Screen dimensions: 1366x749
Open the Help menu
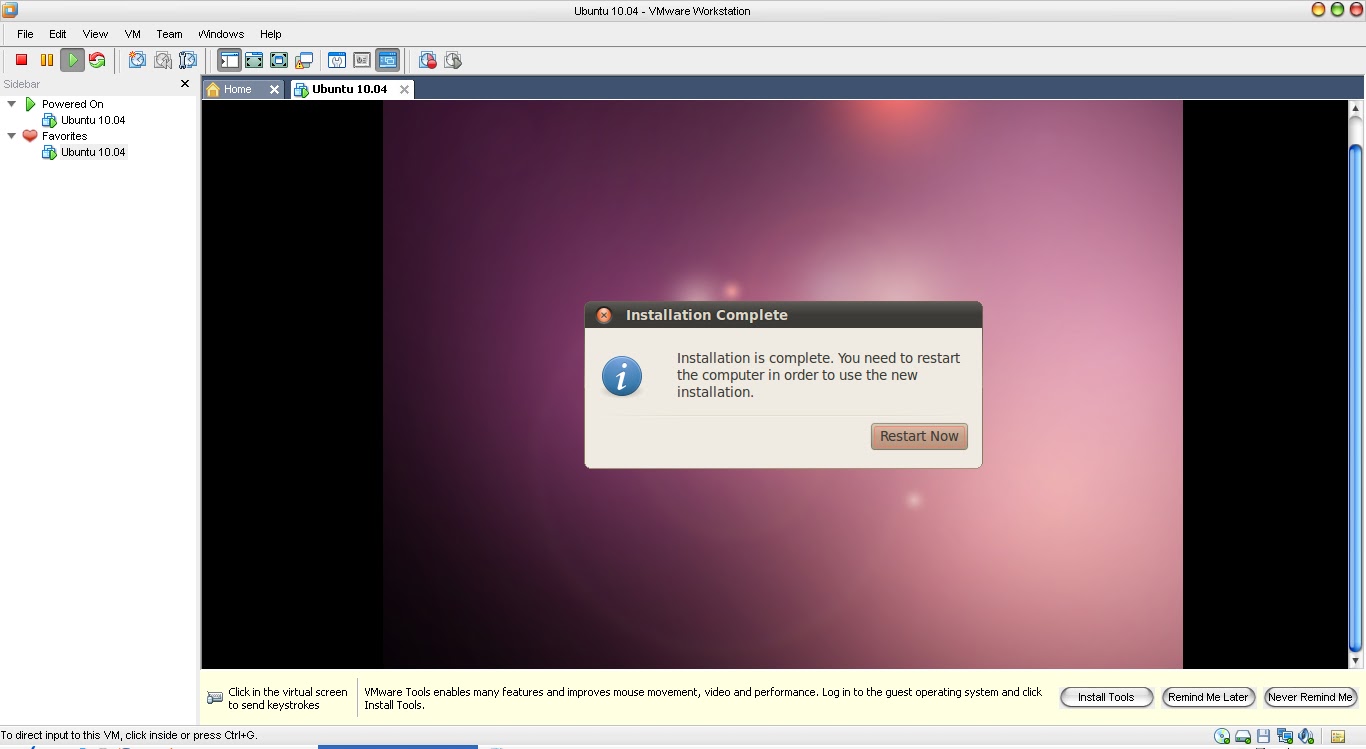pyautogui.click(x=270, y=34)
